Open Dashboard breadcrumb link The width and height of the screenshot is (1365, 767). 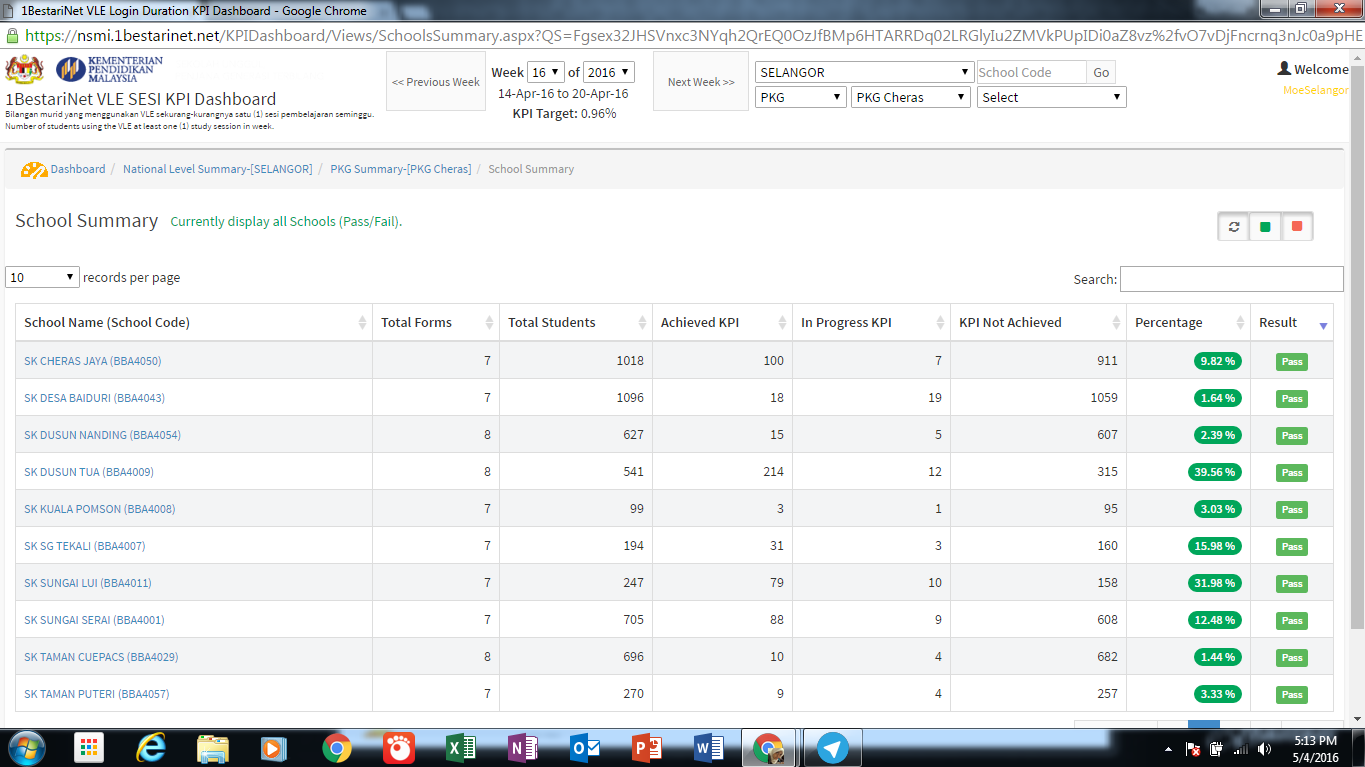(78, 169)
